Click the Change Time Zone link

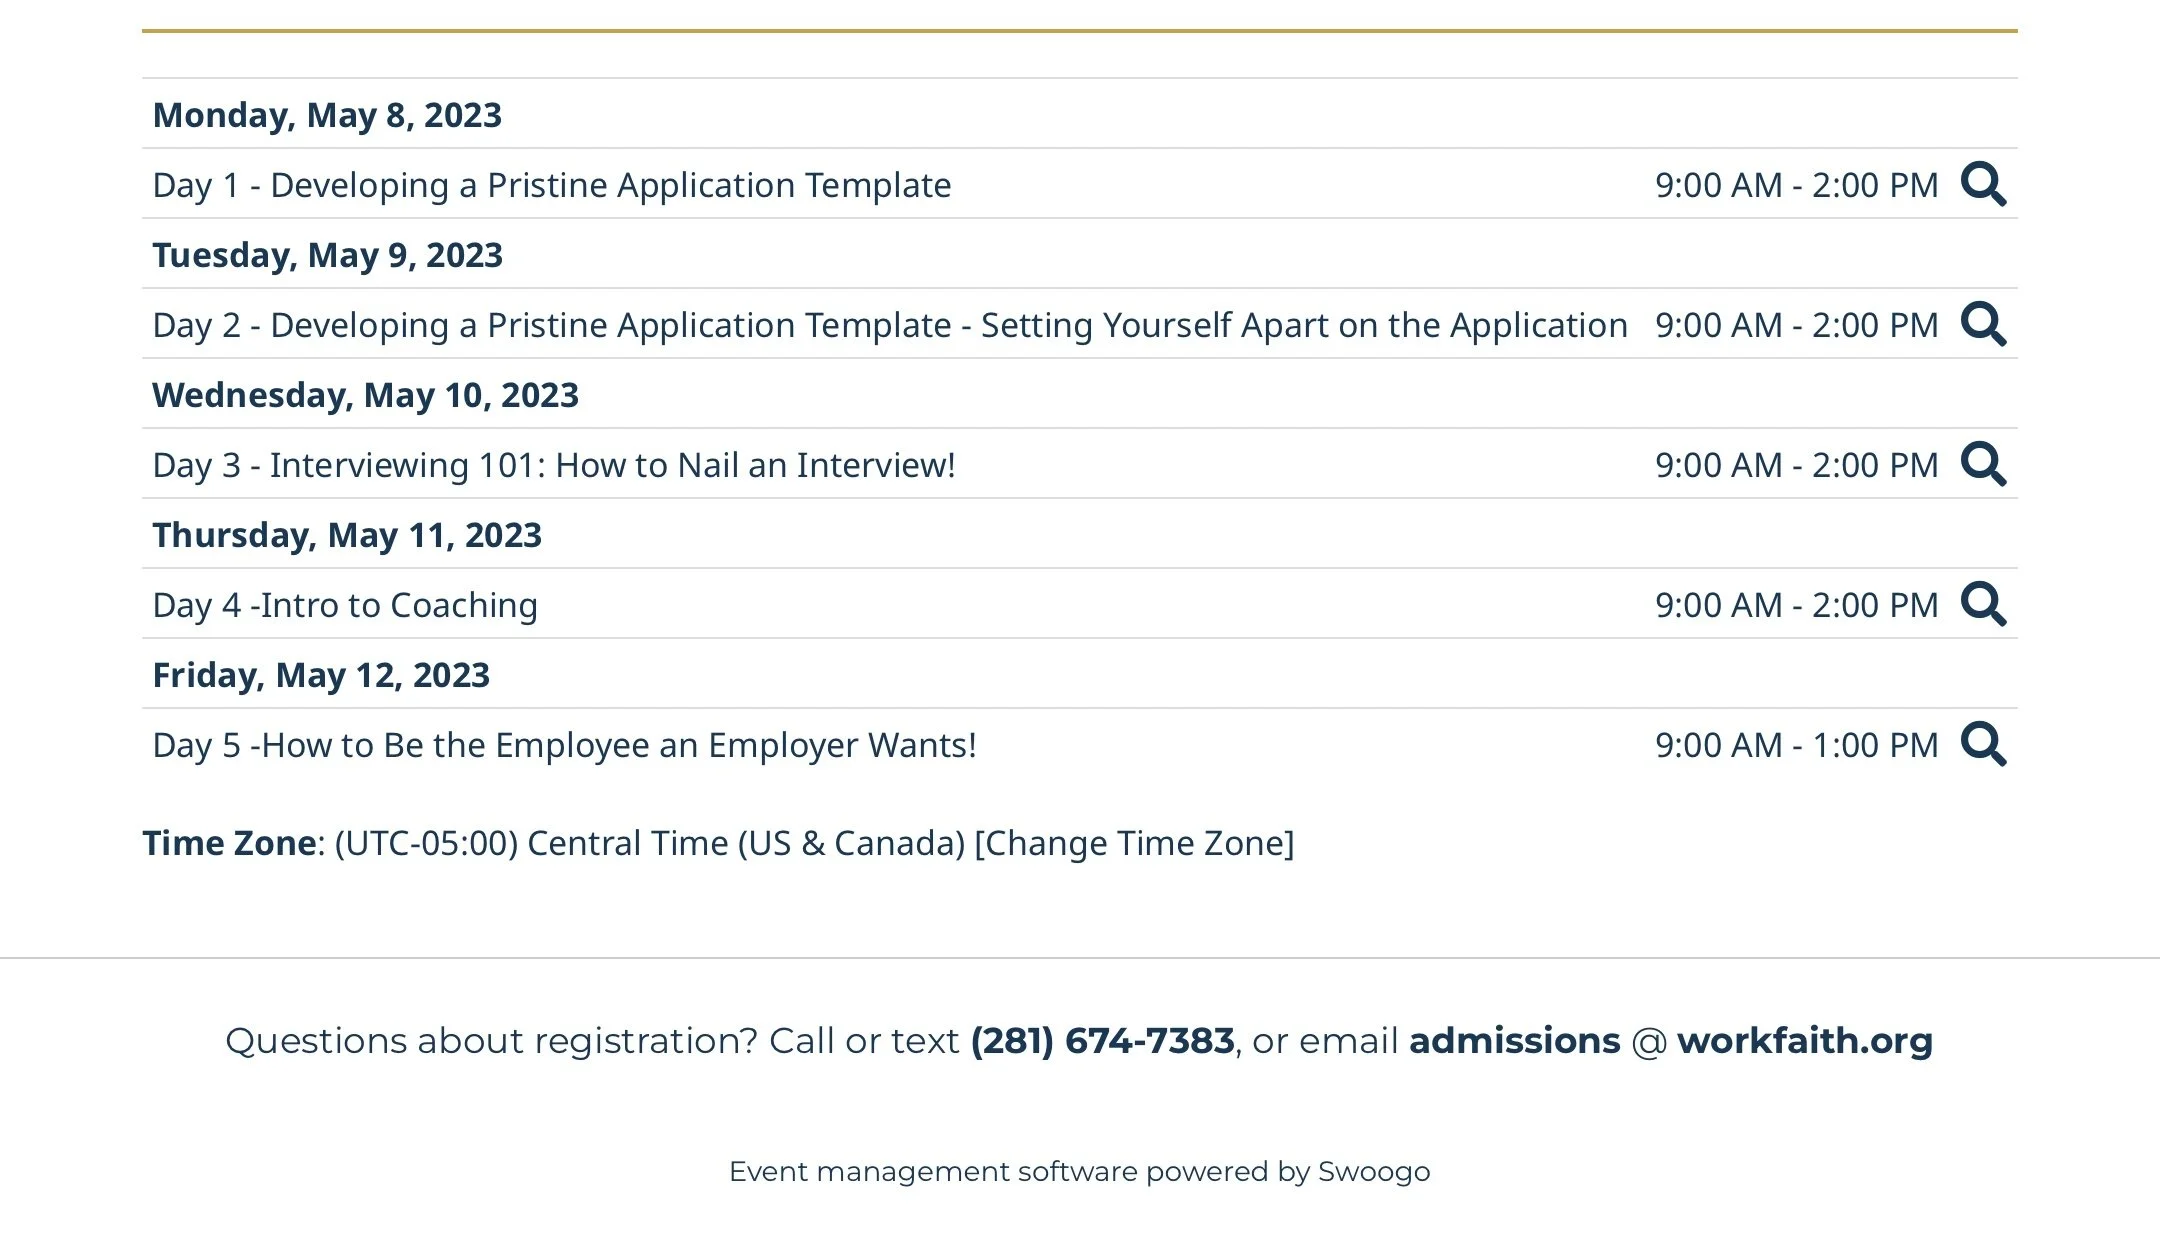(1134, 843)
